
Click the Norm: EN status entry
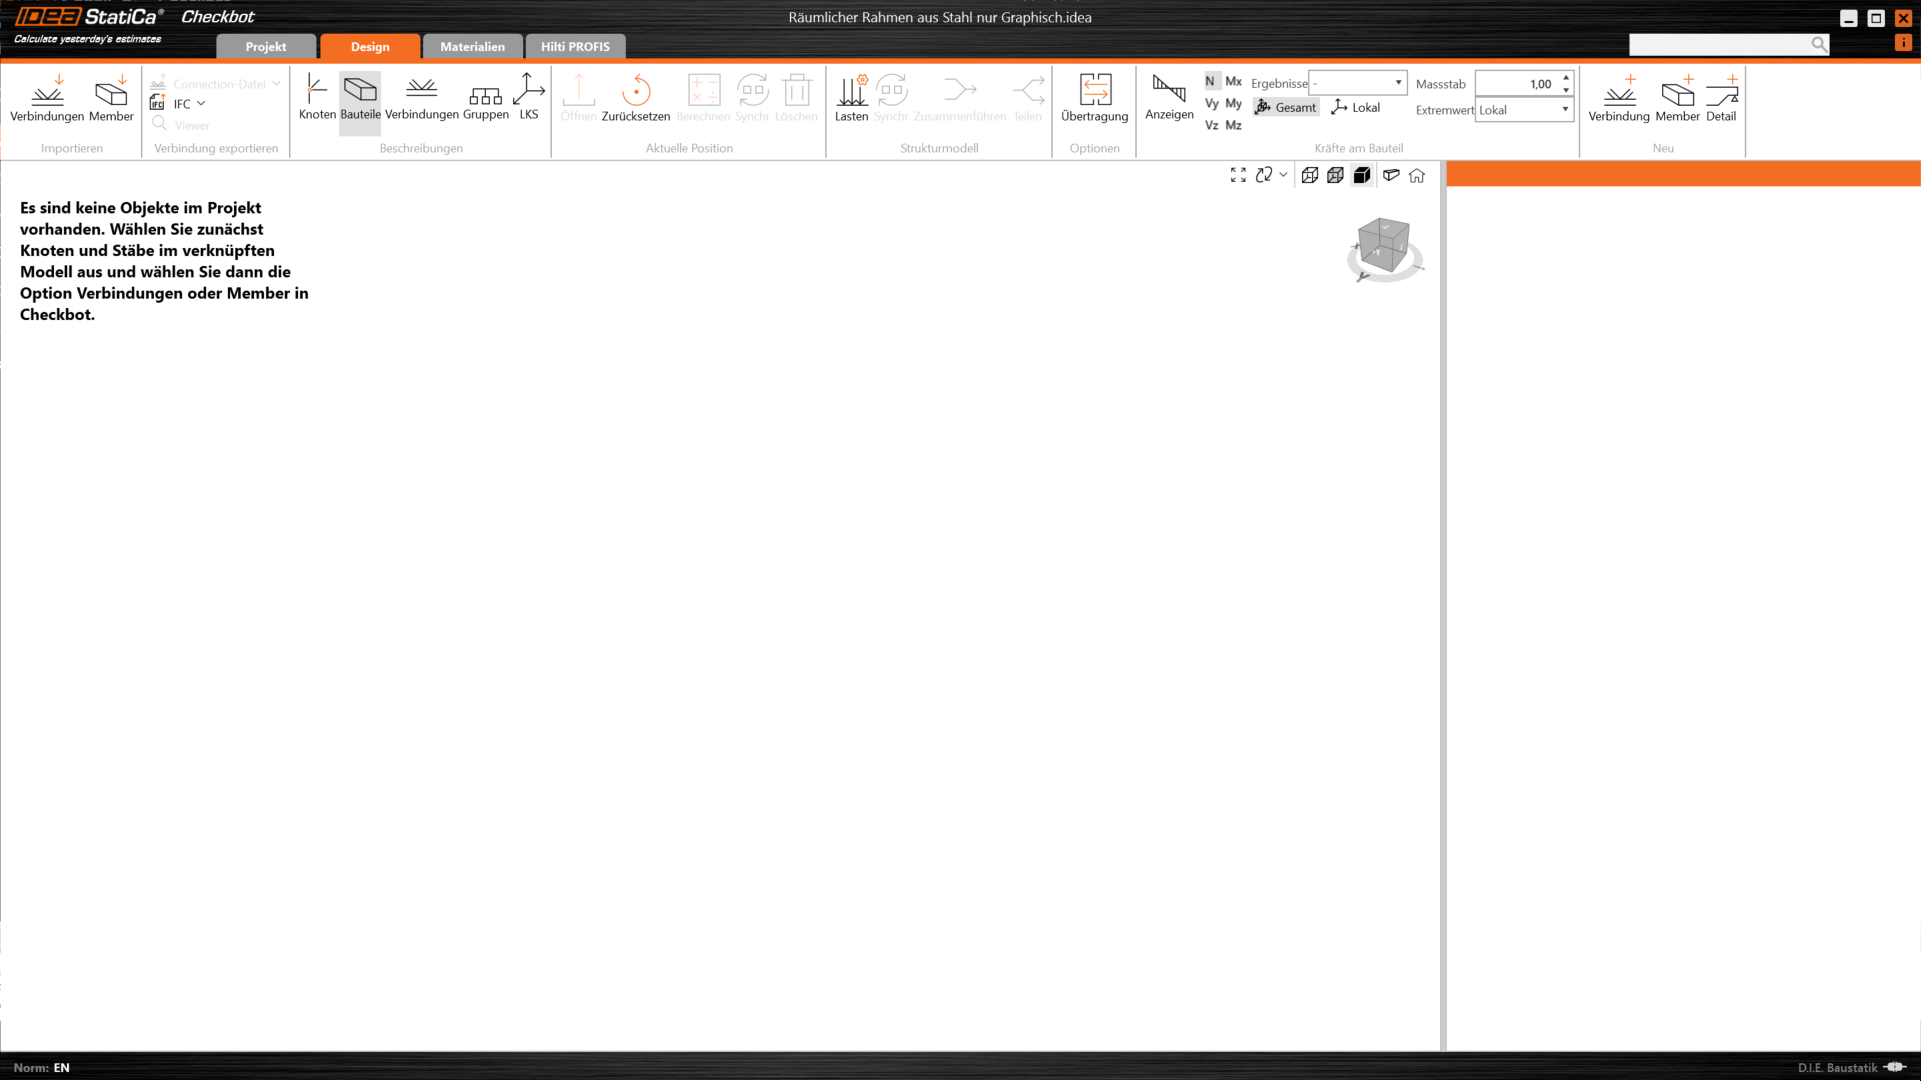tap(42, 1068)
